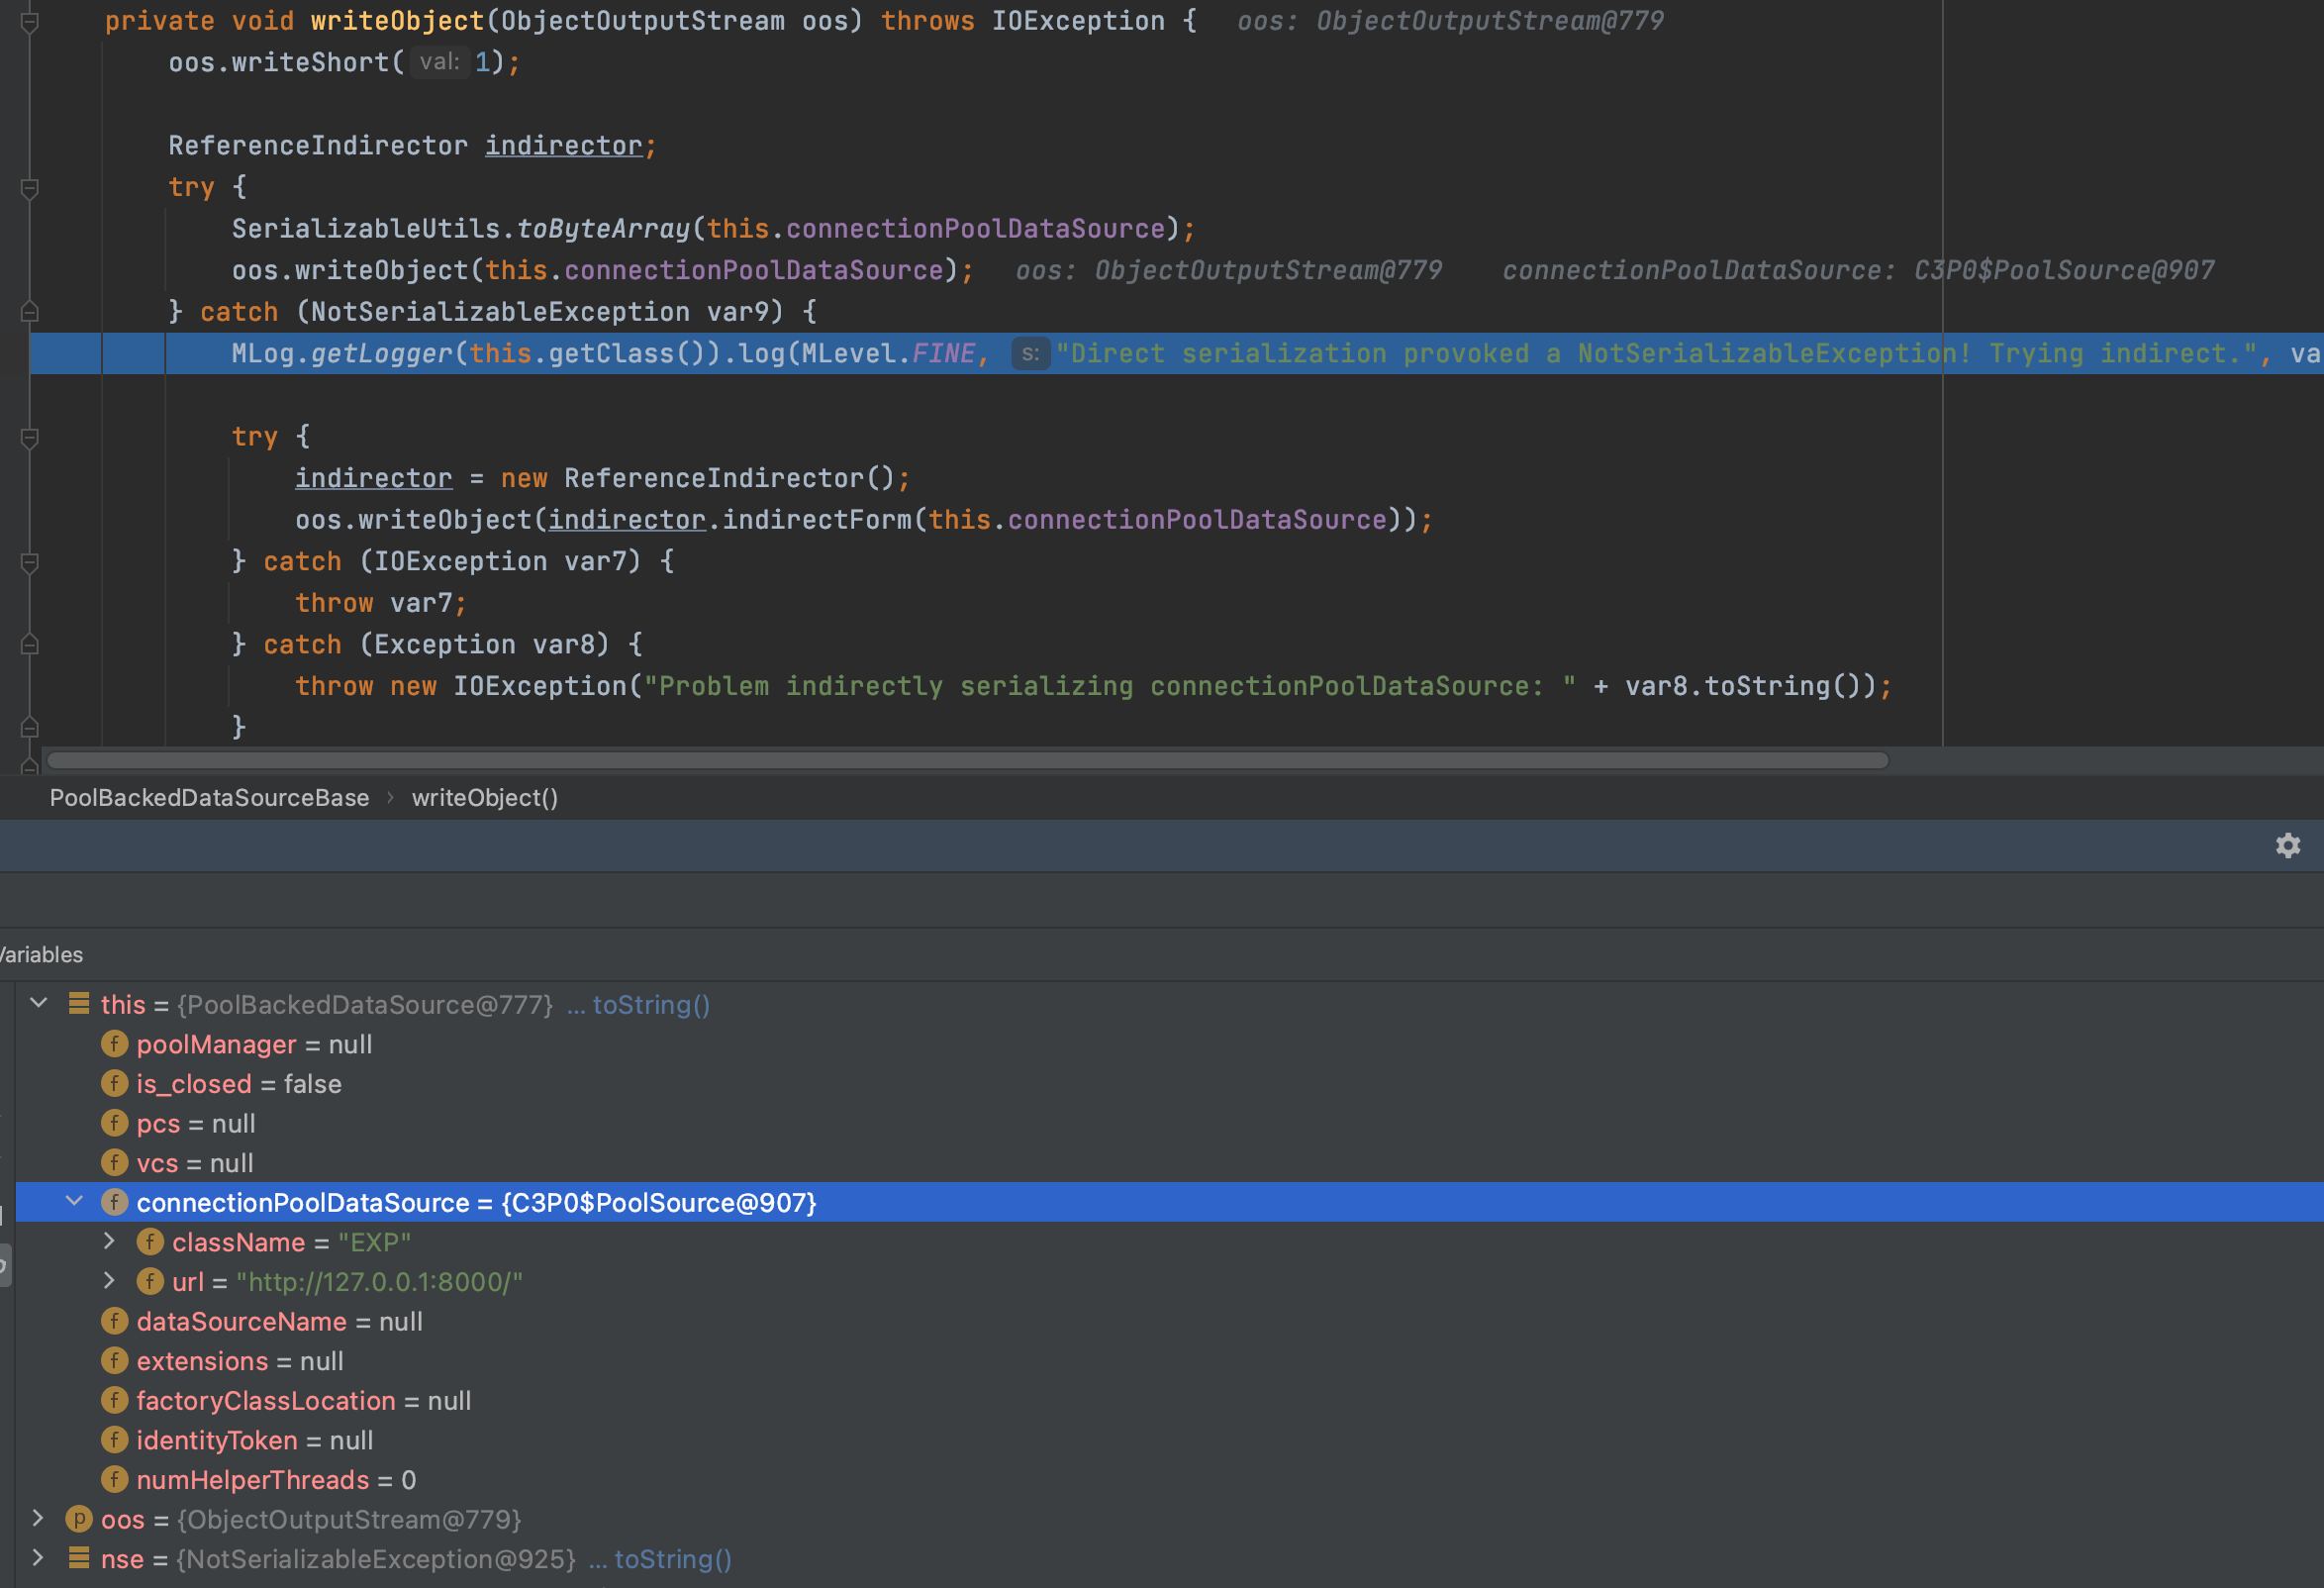2324x1588 pixels.
Task: Open debugger settings gear icon
Action: 2288,845
